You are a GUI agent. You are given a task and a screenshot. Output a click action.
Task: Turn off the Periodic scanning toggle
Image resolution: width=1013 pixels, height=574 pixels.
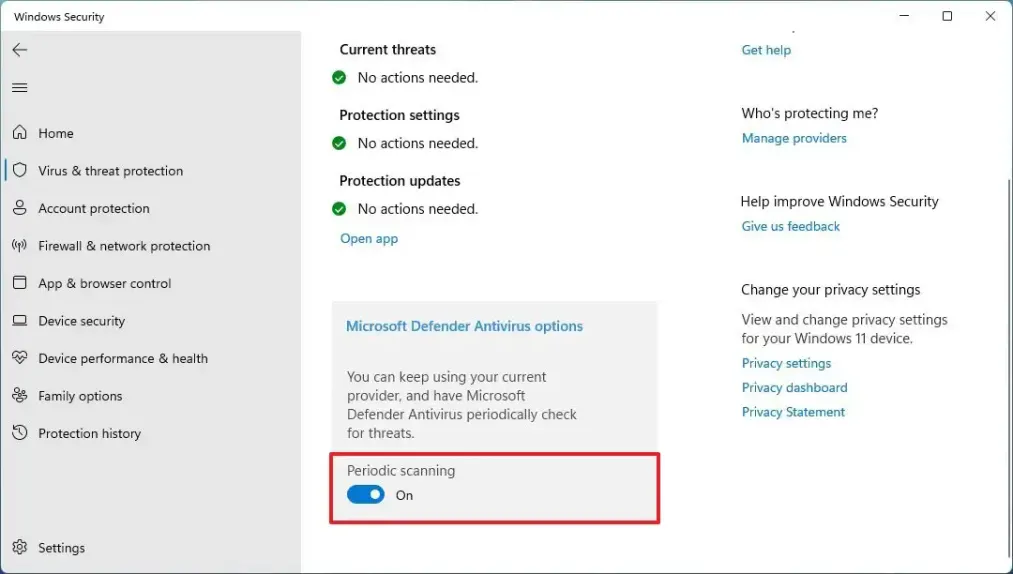click(x=366, y=495)
